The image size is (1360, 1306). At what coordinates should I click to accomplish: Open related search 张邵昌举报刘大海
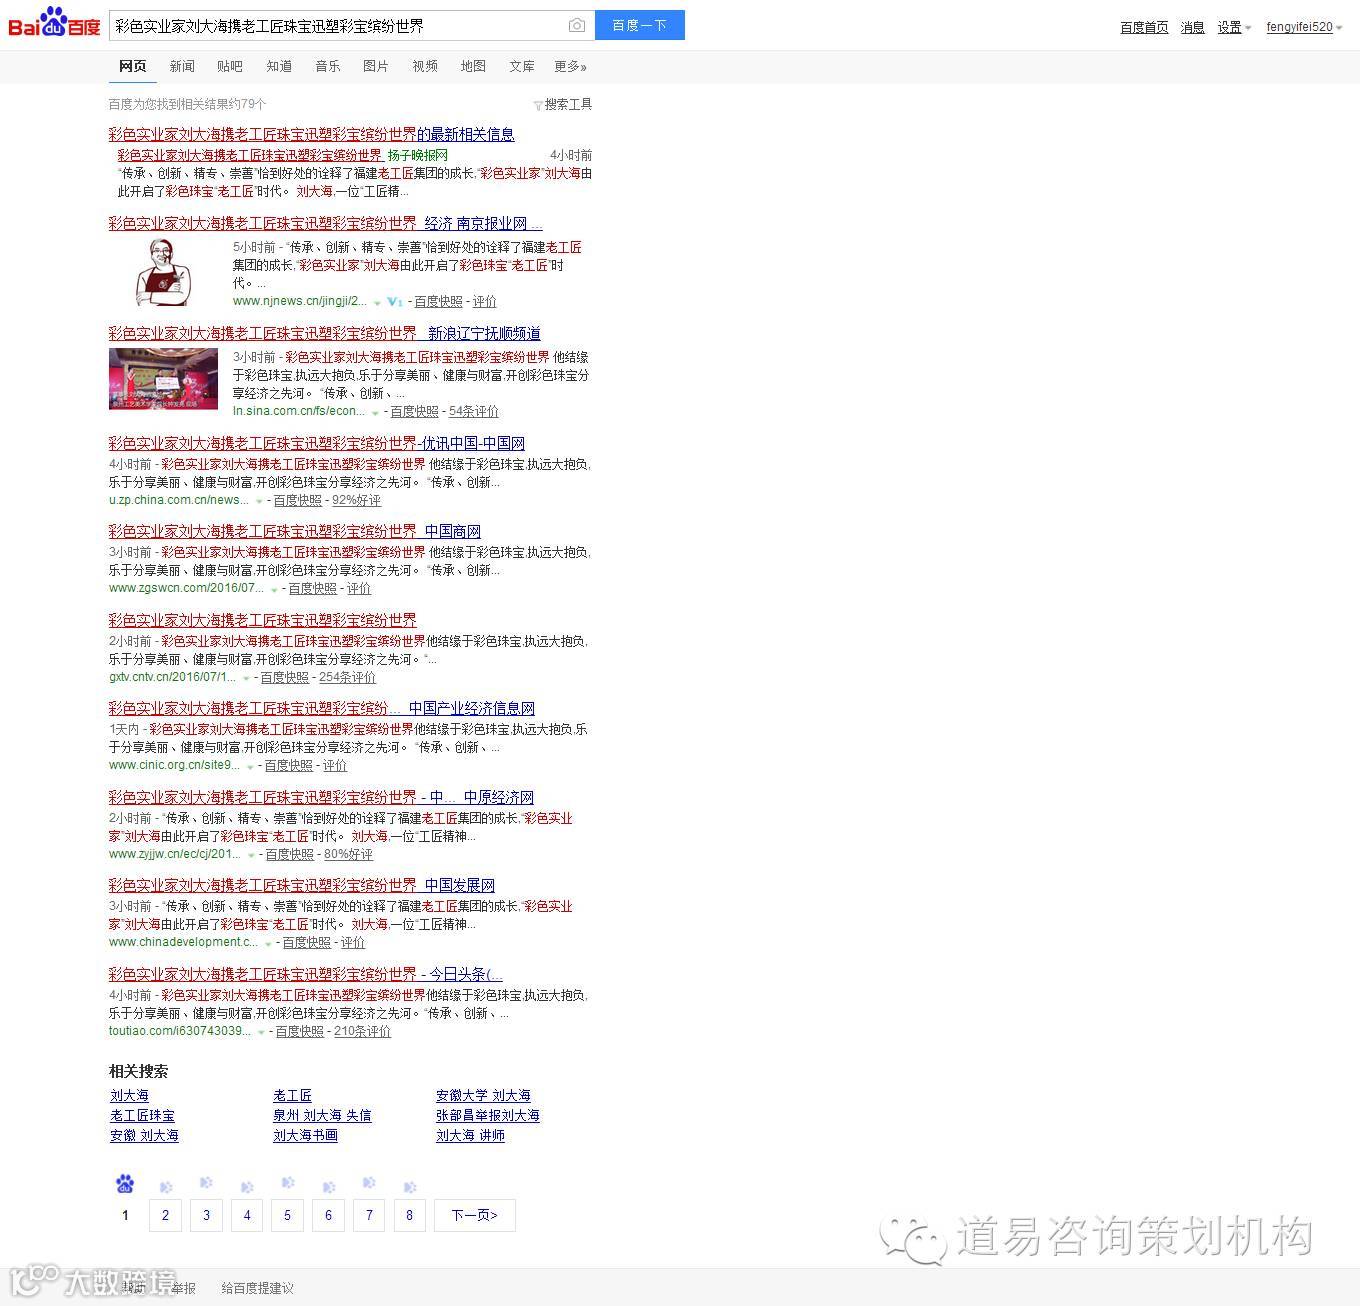(x=488, y=1115)
